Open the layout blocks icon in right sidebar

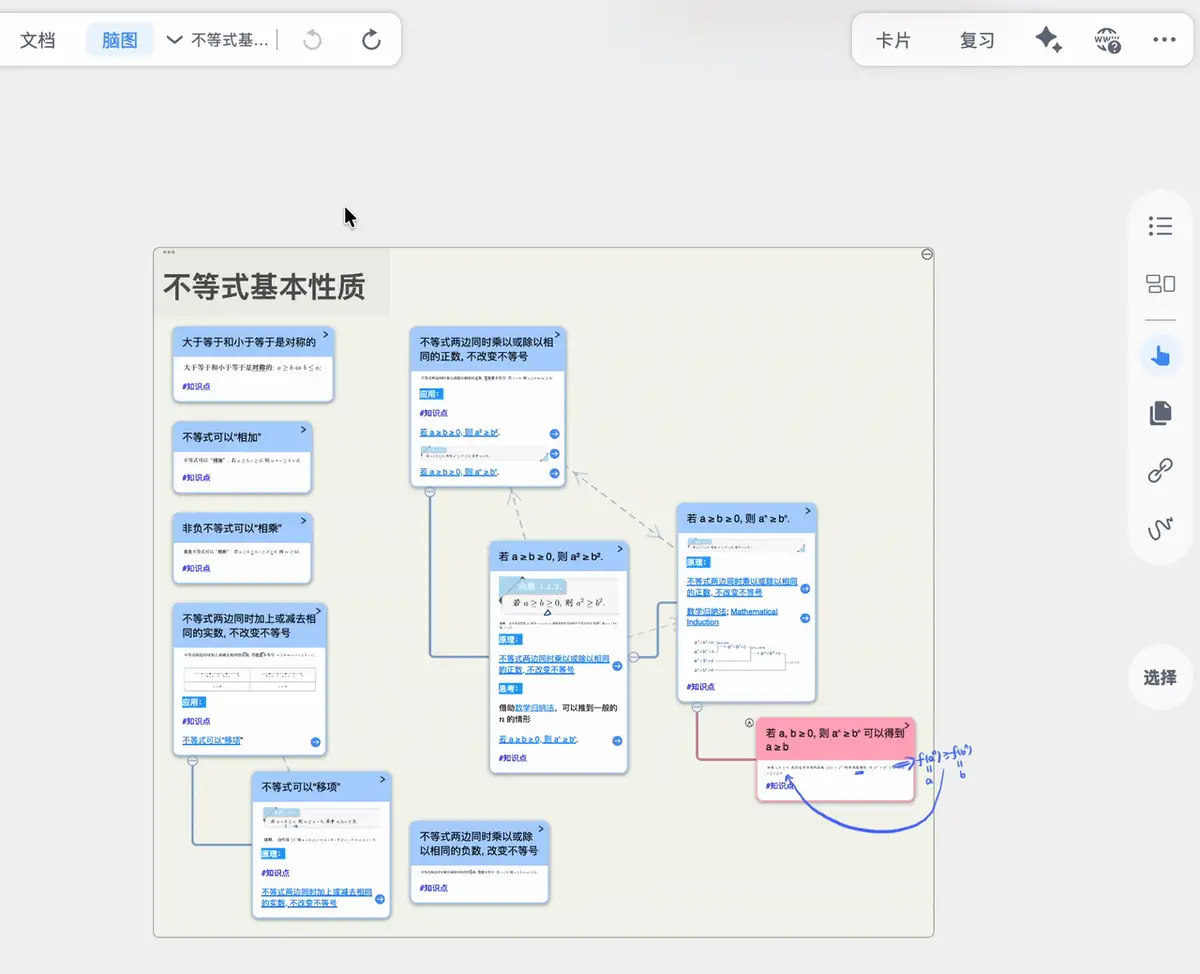pyautogui.click(x=1160, y=284)
